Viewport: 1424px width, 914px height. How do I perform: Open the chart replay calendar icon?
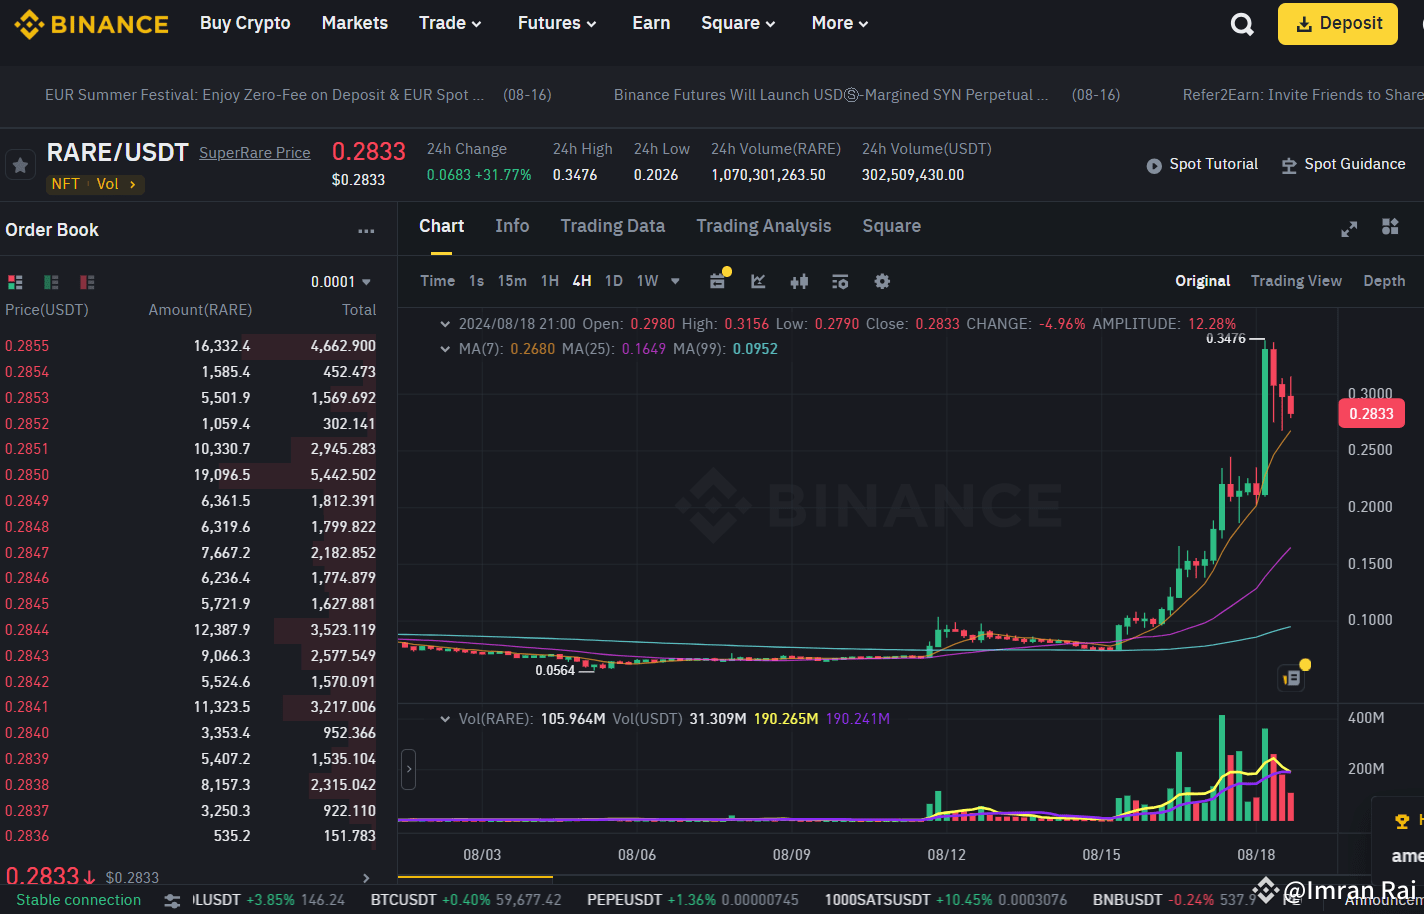[x=717, y=282]
